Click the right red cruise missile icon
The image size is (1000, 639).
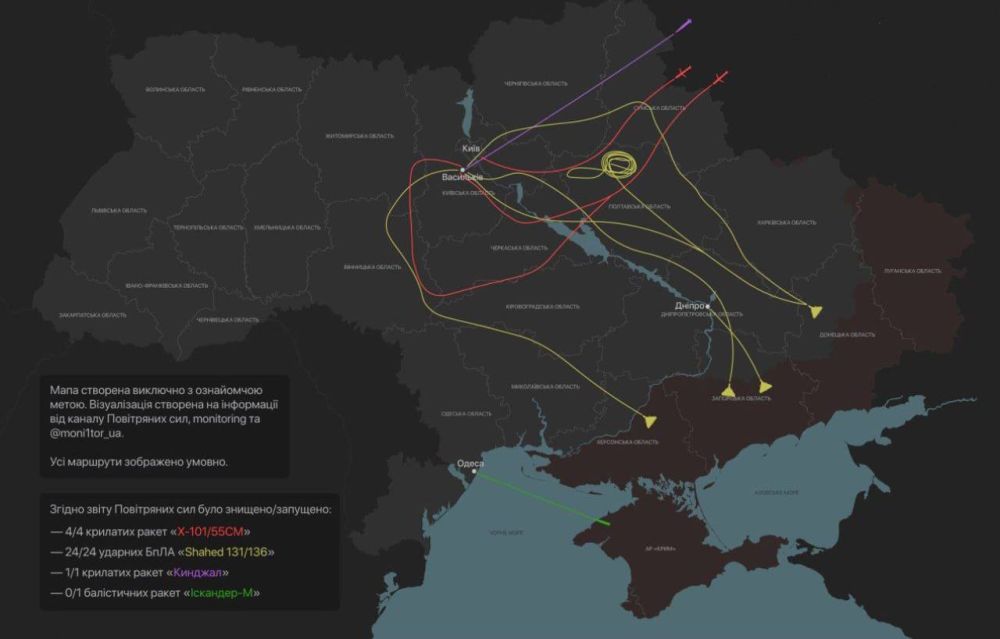click(x=722, y=76)
